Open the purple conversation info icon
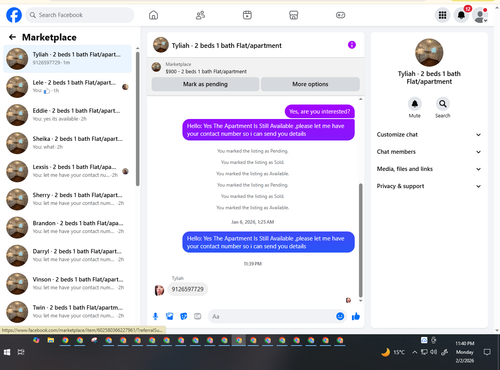The image size is (500, 370). point(352,45)
